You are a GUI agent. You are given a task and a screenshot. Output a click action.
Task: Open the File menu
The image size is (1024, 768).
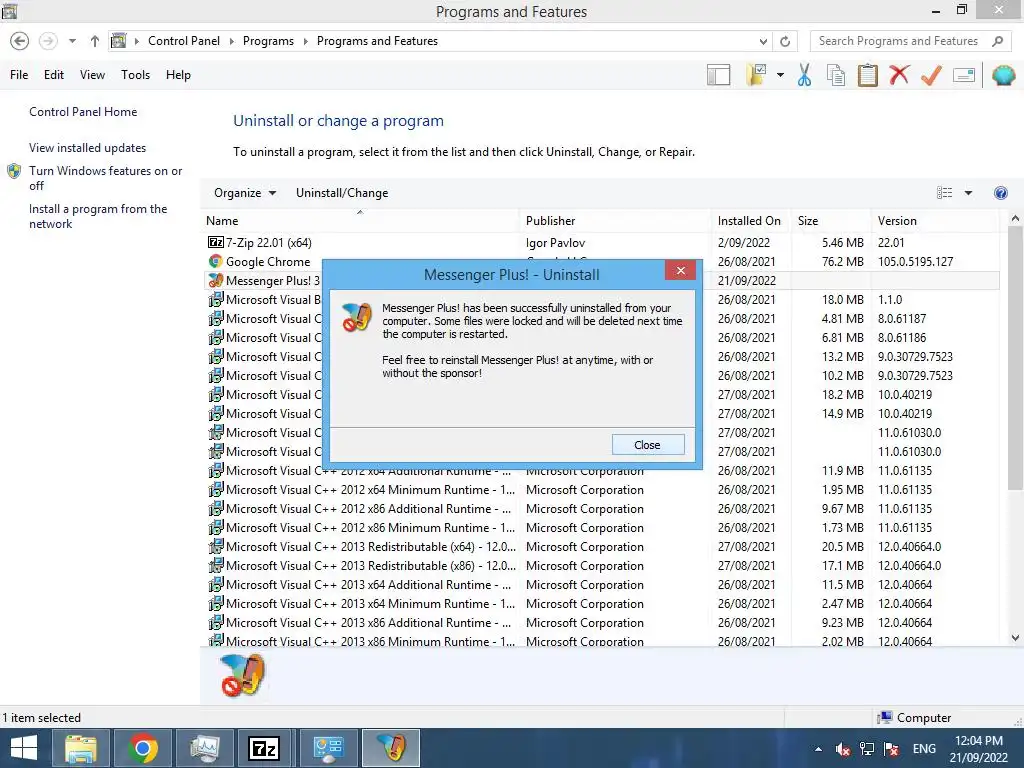coord(19,75)
